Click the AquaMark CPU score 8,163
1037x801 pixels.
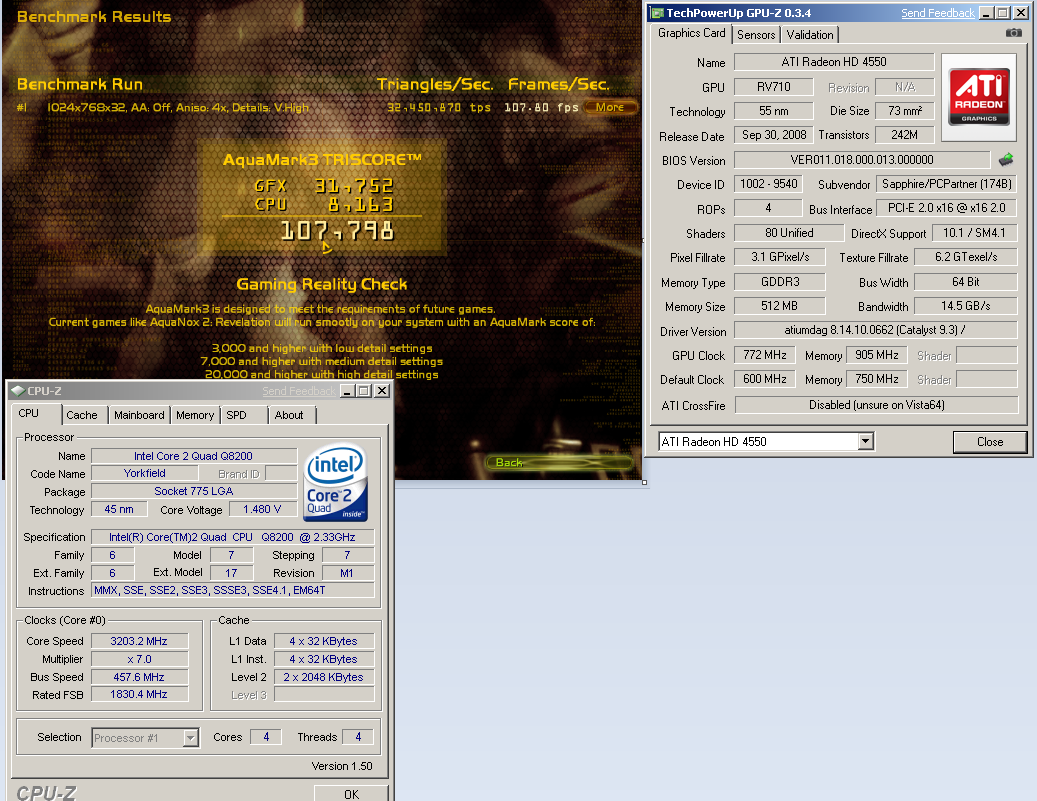coord(360,205)
